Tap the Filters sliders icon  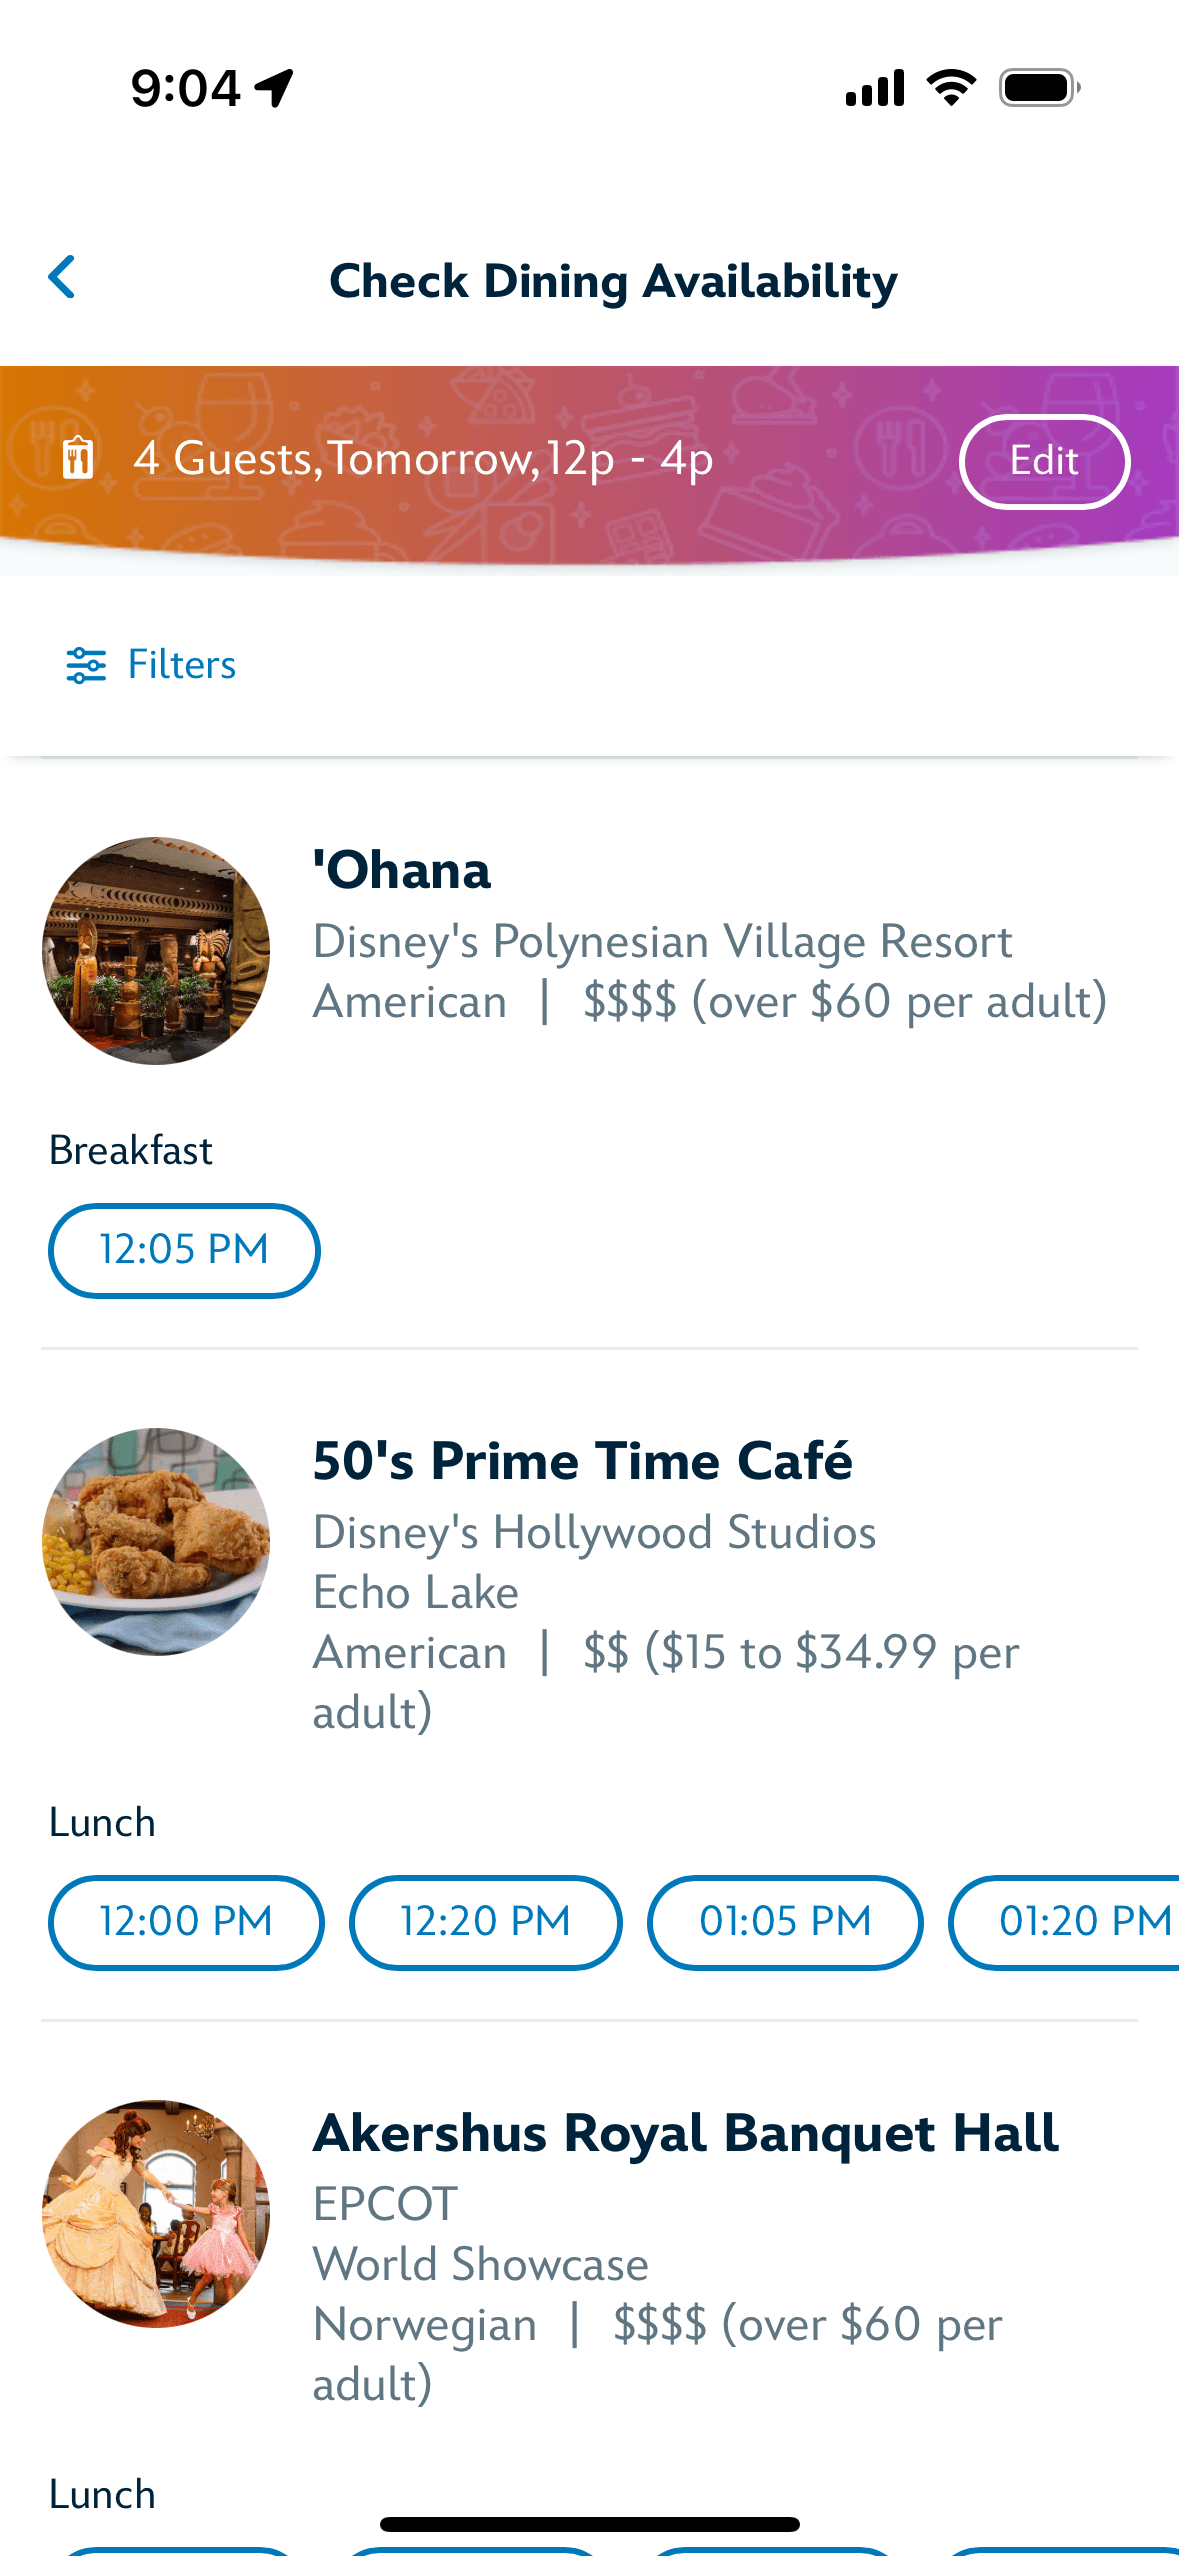pyautogui.click(x=86, y=665)
